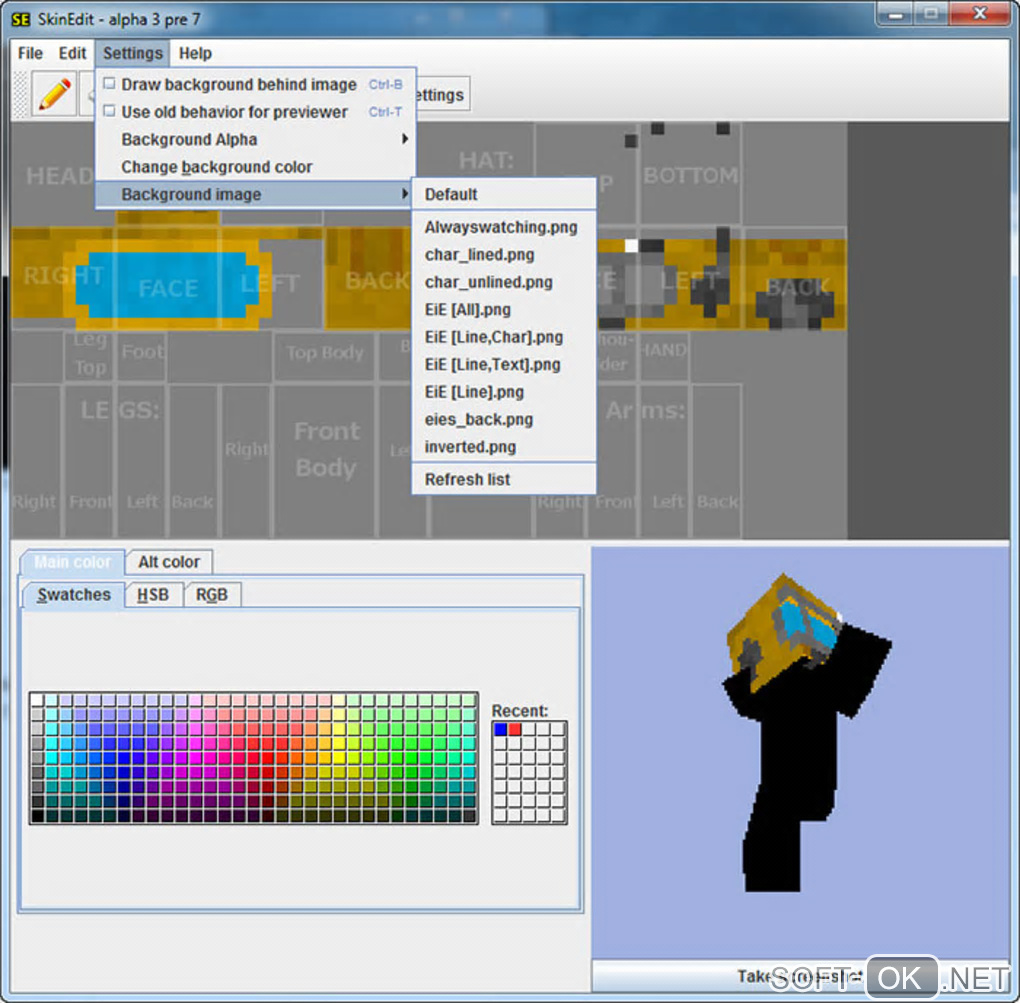Click Refresh list
Screen dimensions: 1020x1003
(504, 479)
